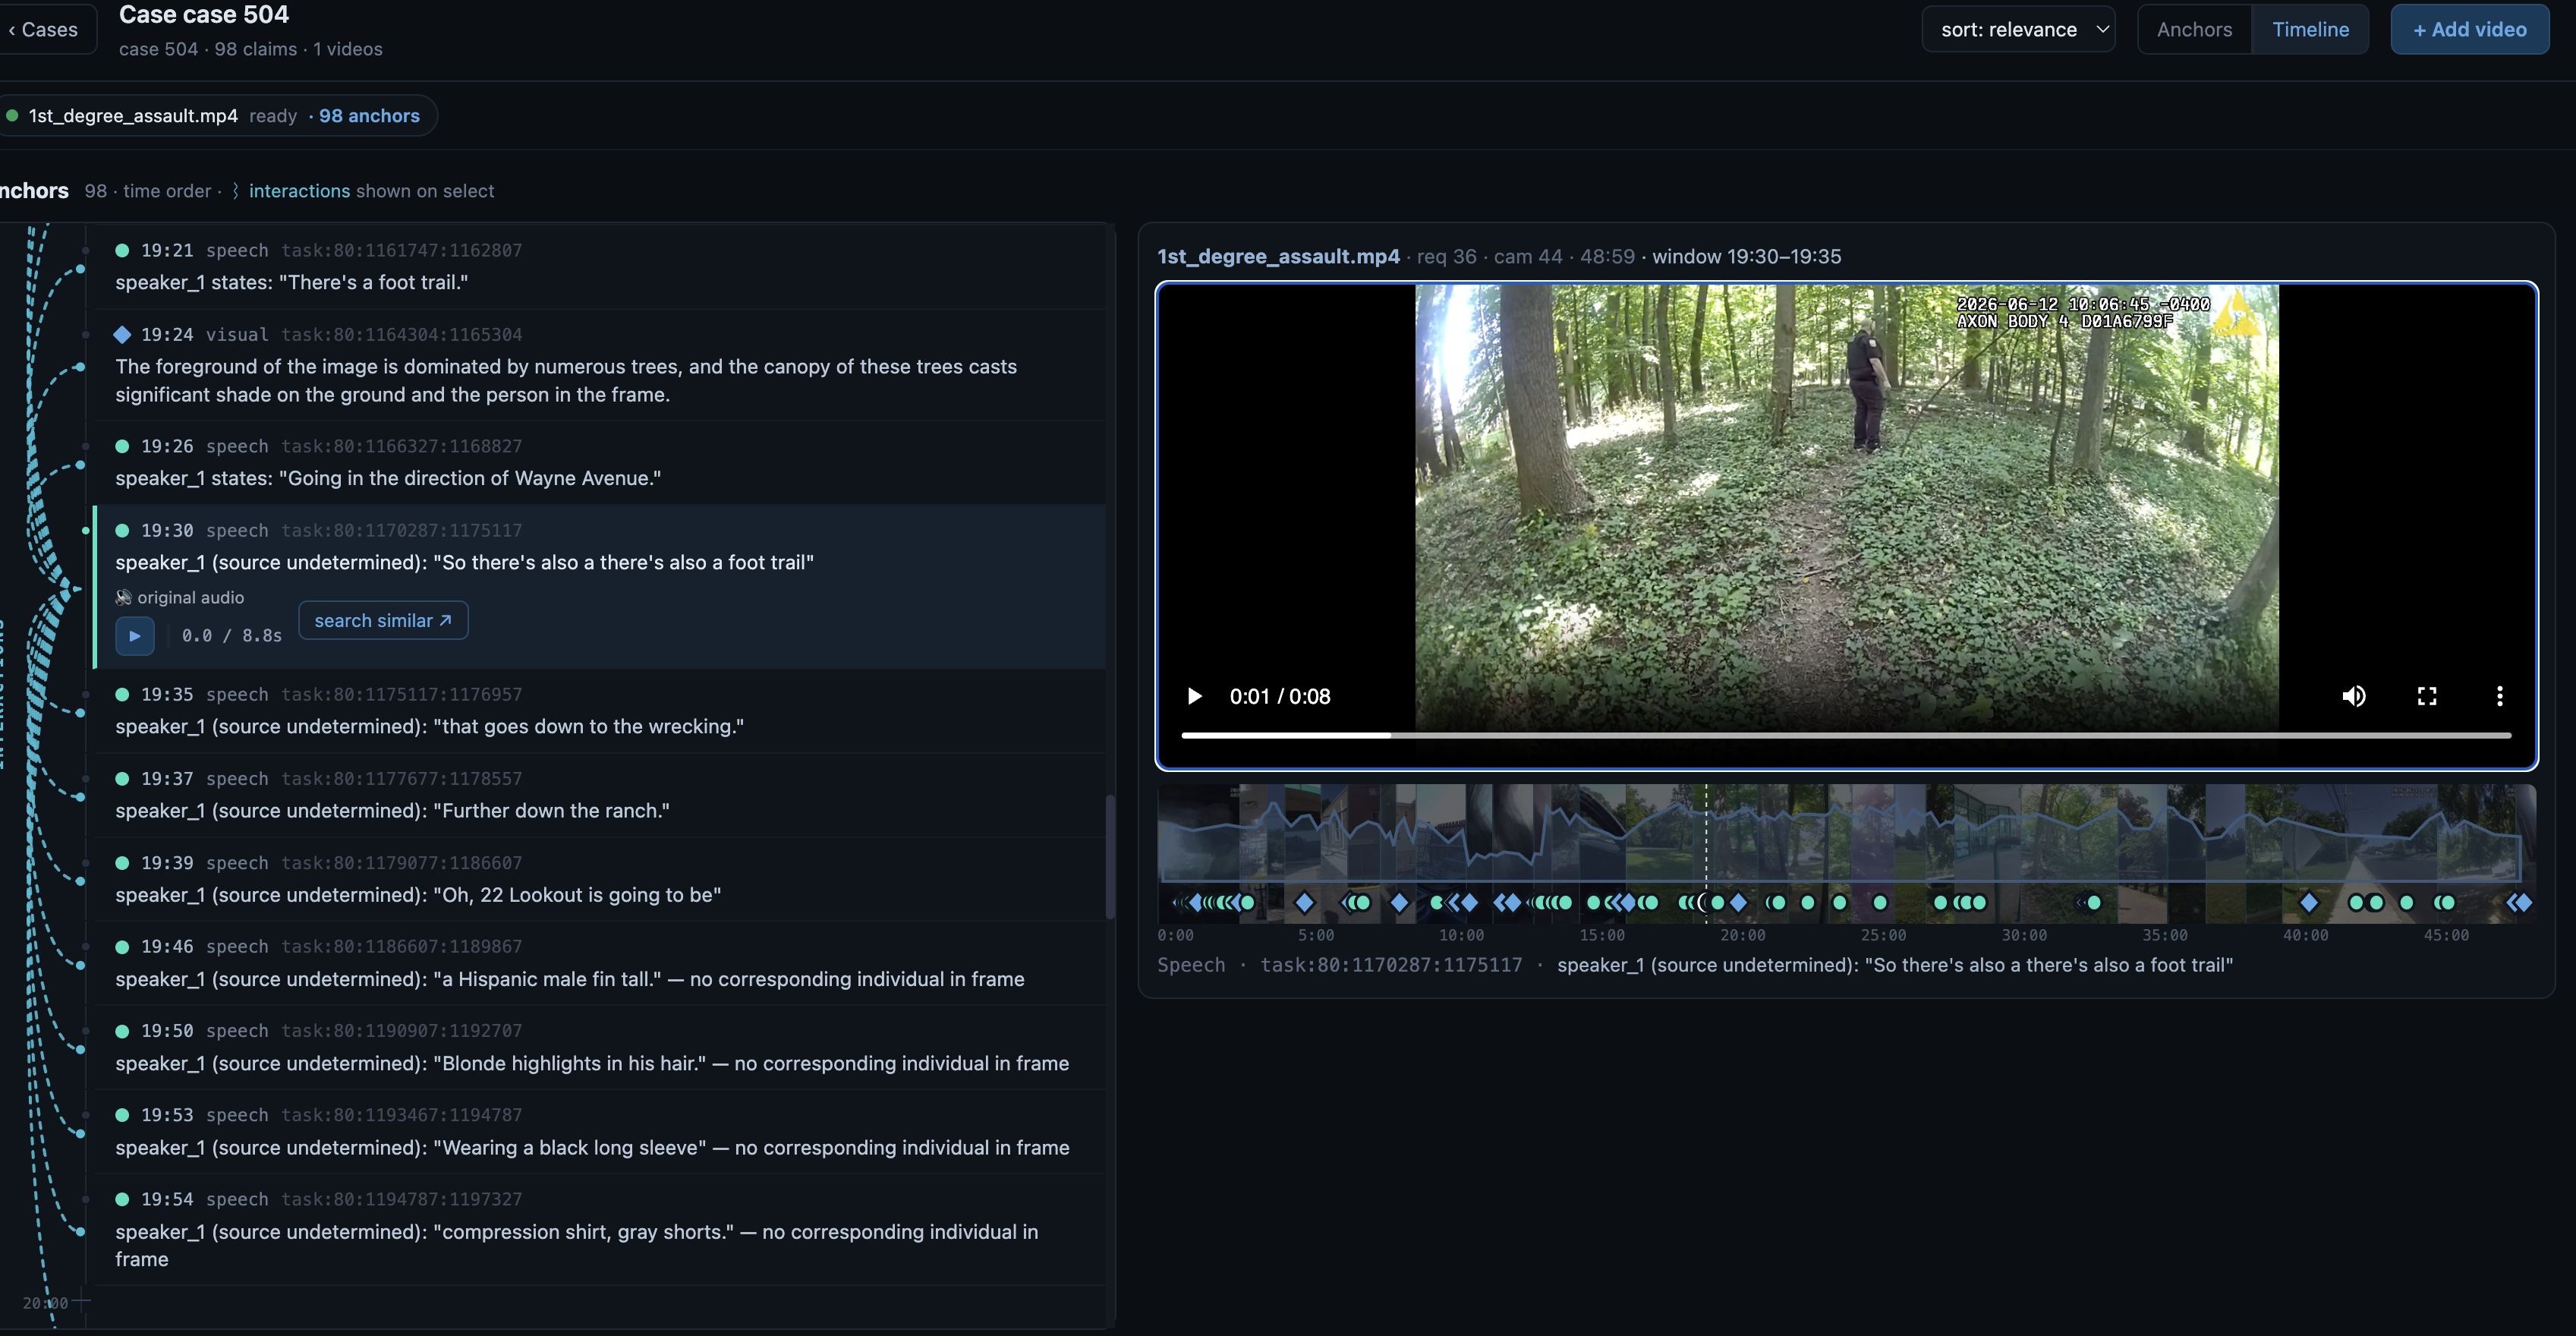The width and height of the screenshot is (2576, 1336).
Task: Select the 19:53 "black long sleeve" anchor
Action: tap(600, 1130)
